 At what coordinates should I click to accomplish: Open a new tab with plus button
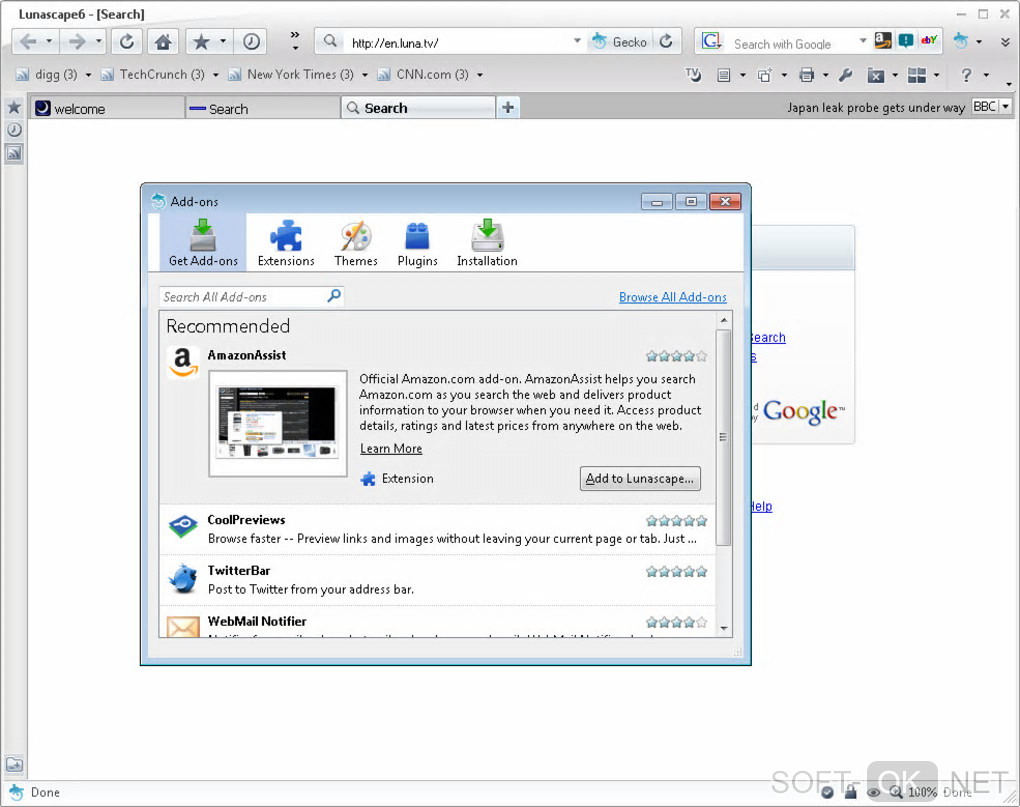point(508,107)
